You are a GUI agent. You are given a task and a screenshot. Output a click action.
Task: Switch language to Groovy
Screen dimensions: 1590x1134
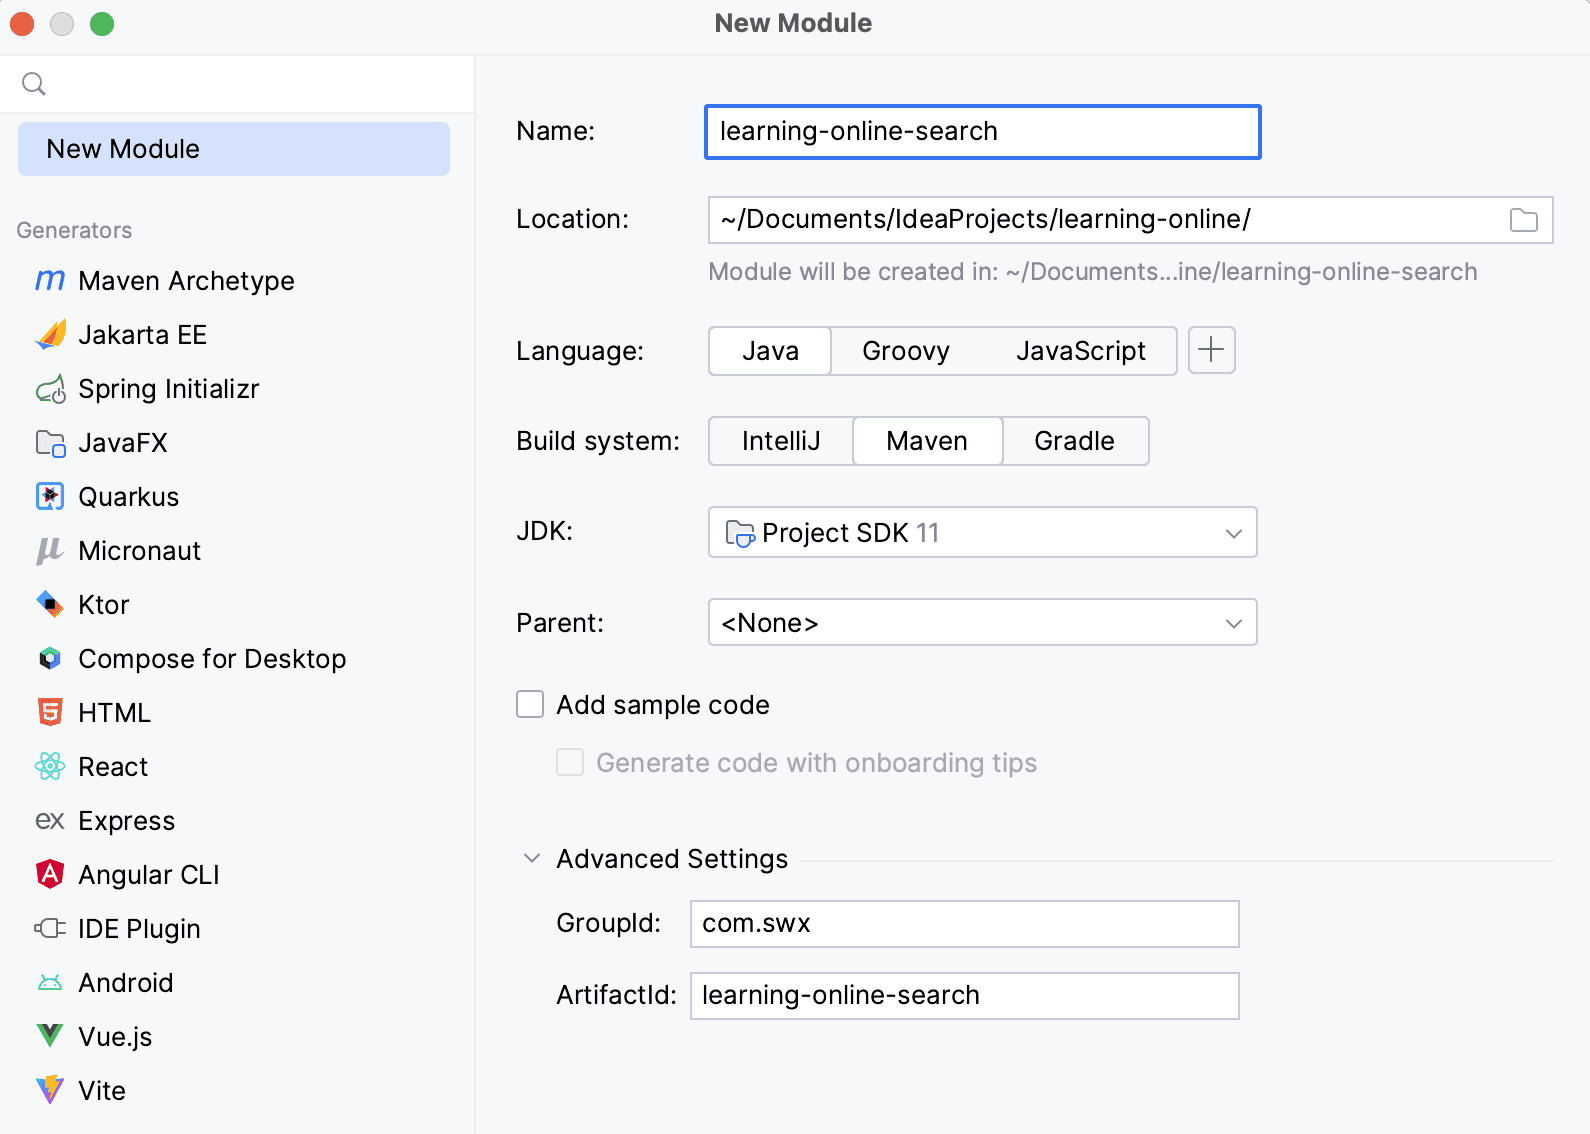click(905, 351)
